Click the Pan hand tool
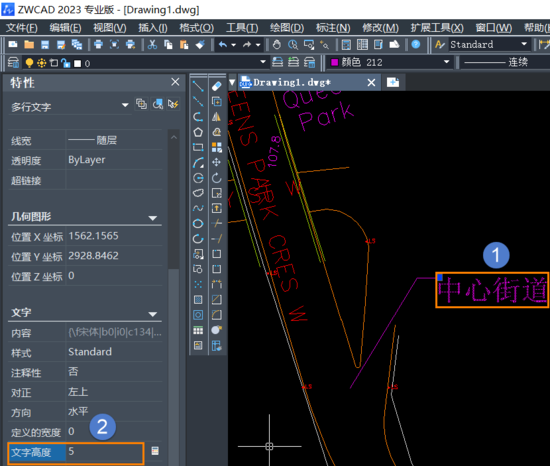This screenshot has width=550, height=466. tap(277, 45)
